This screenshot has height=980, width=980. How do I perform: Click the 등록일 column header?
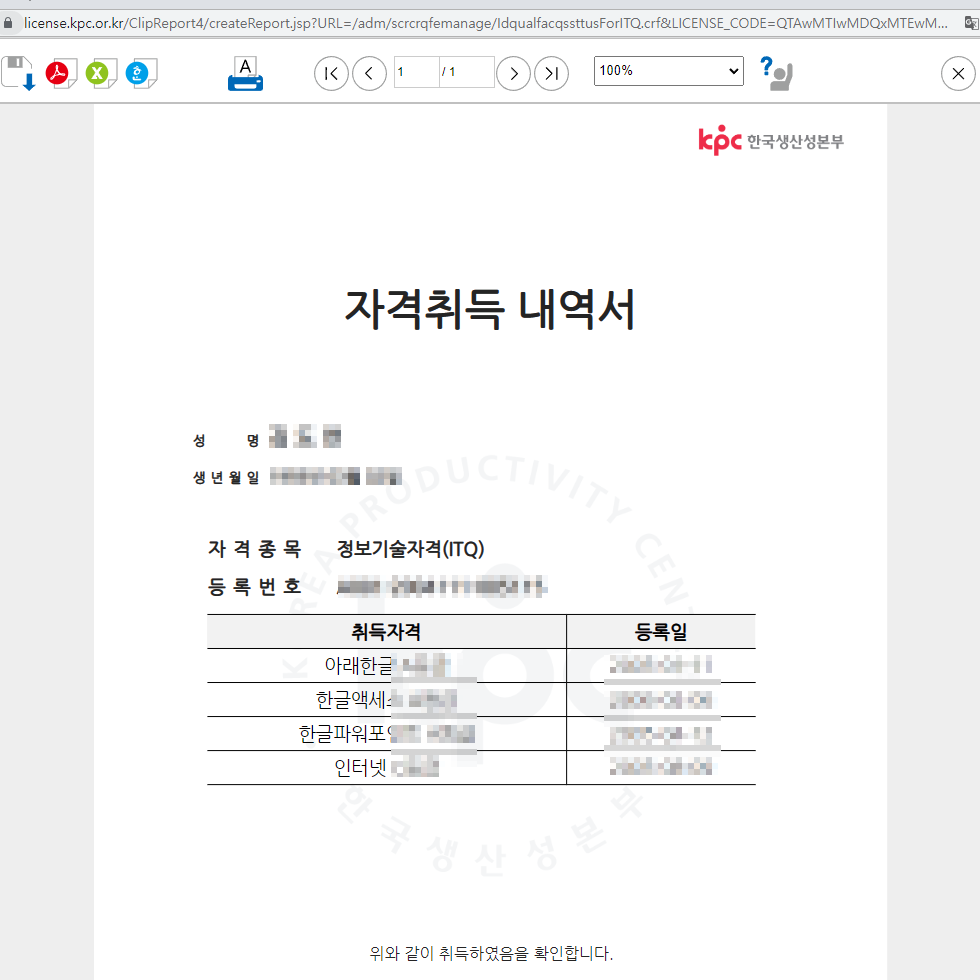(x=660, y=631)
